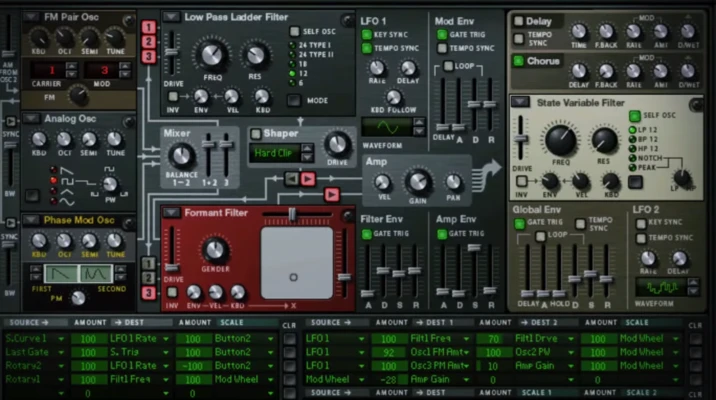The height and width of the screenshot is (400, 716).
Task: Open the Filt1 Freq destination dropdown in Rotary1 row
Action: pos(166,380)
